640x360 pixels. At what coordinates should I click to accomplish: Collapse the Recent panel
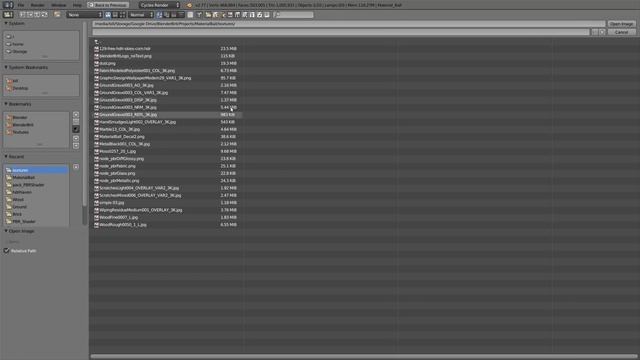tap(6, 156)
